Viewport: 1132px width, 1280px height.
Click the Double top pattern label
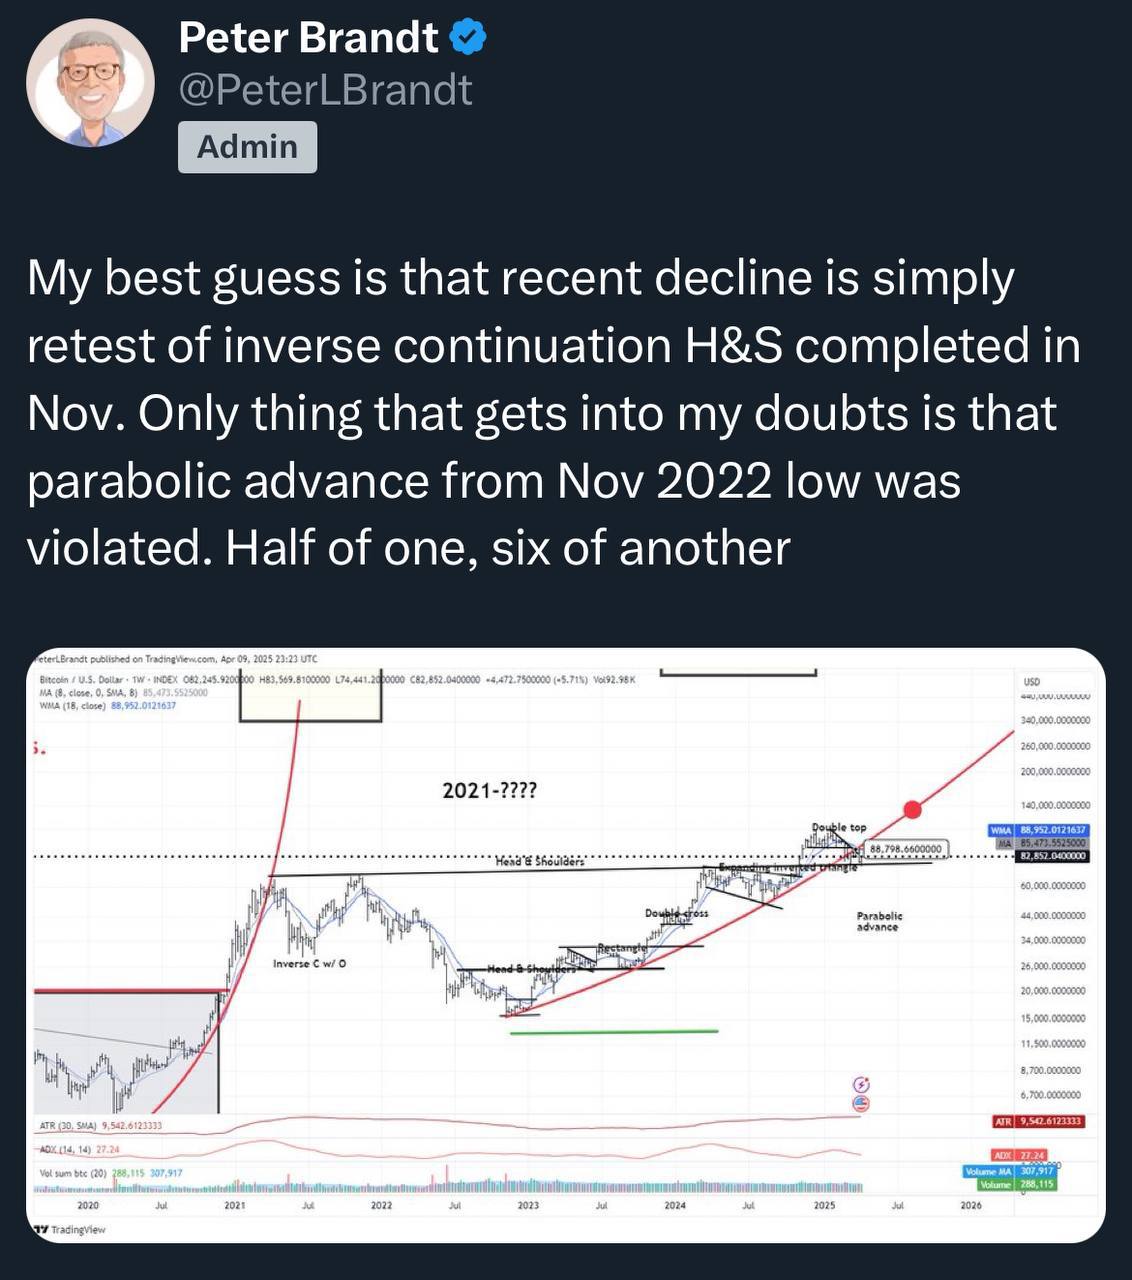(x=839, y=827)
